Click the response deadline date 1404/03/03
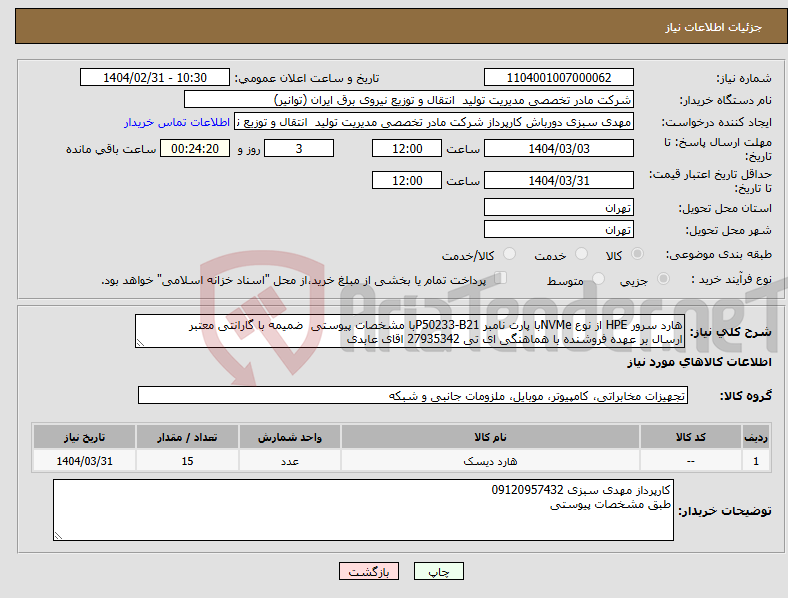 558,148
